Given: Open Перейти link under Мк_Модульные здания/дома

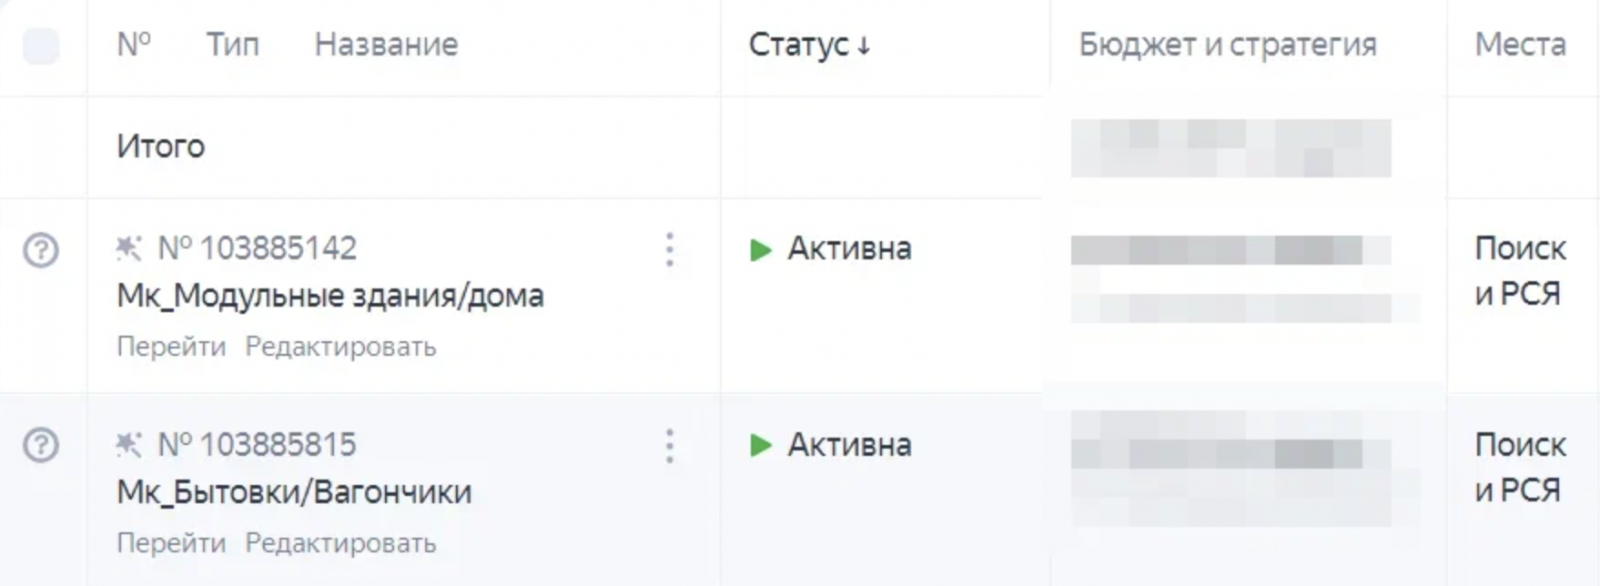Looking at the screenshot, I should pos(171,347).
